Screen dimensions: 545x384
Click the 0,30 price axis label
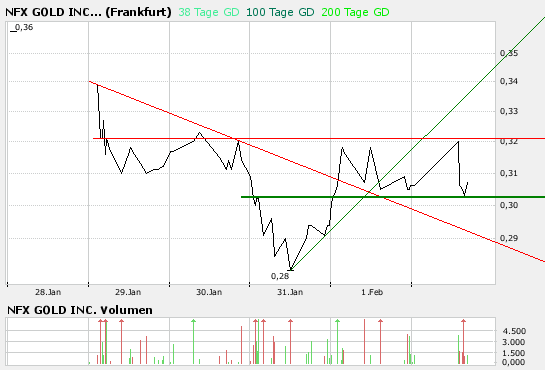click(509, 205)
